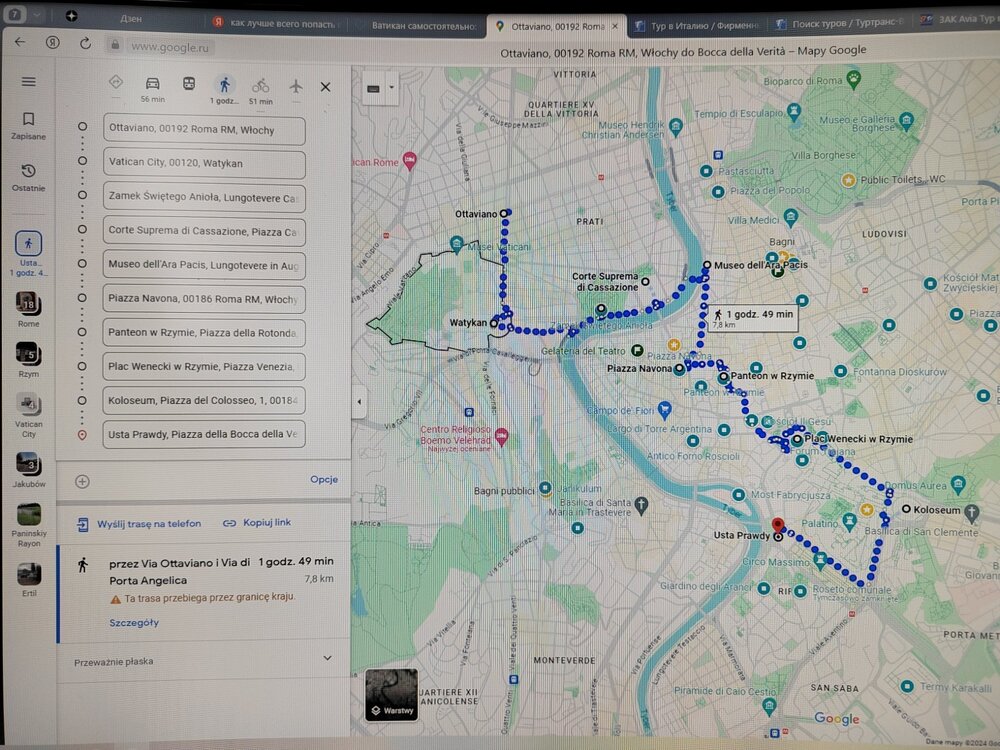Switch to the 'как лучше всего попасть' tab
This screenshot has height=750, width=1000.
point(274,24)
